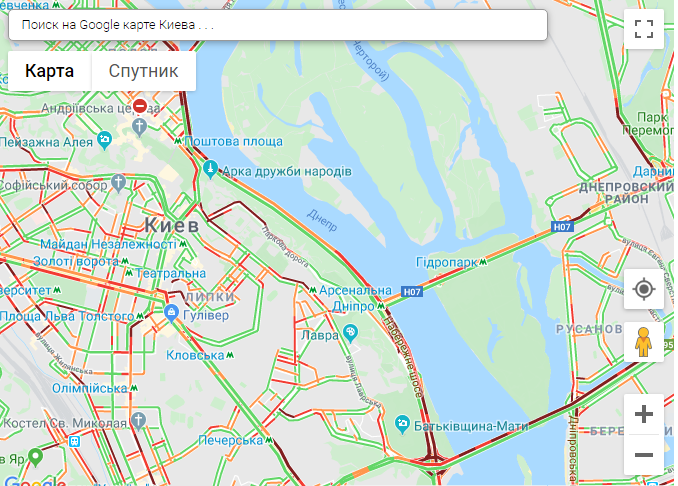Select the Пейзажна Алея camera marker
This screenshot has height=486, width=678.
click(x=104, y=140)
